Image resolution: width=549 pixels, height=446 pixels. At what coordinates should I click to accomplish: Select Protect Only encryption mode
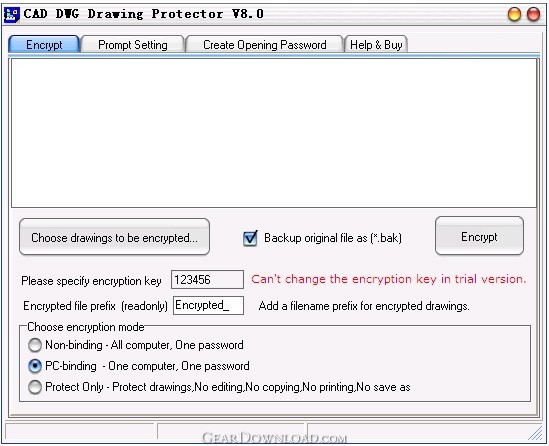(x=35, y=387)
